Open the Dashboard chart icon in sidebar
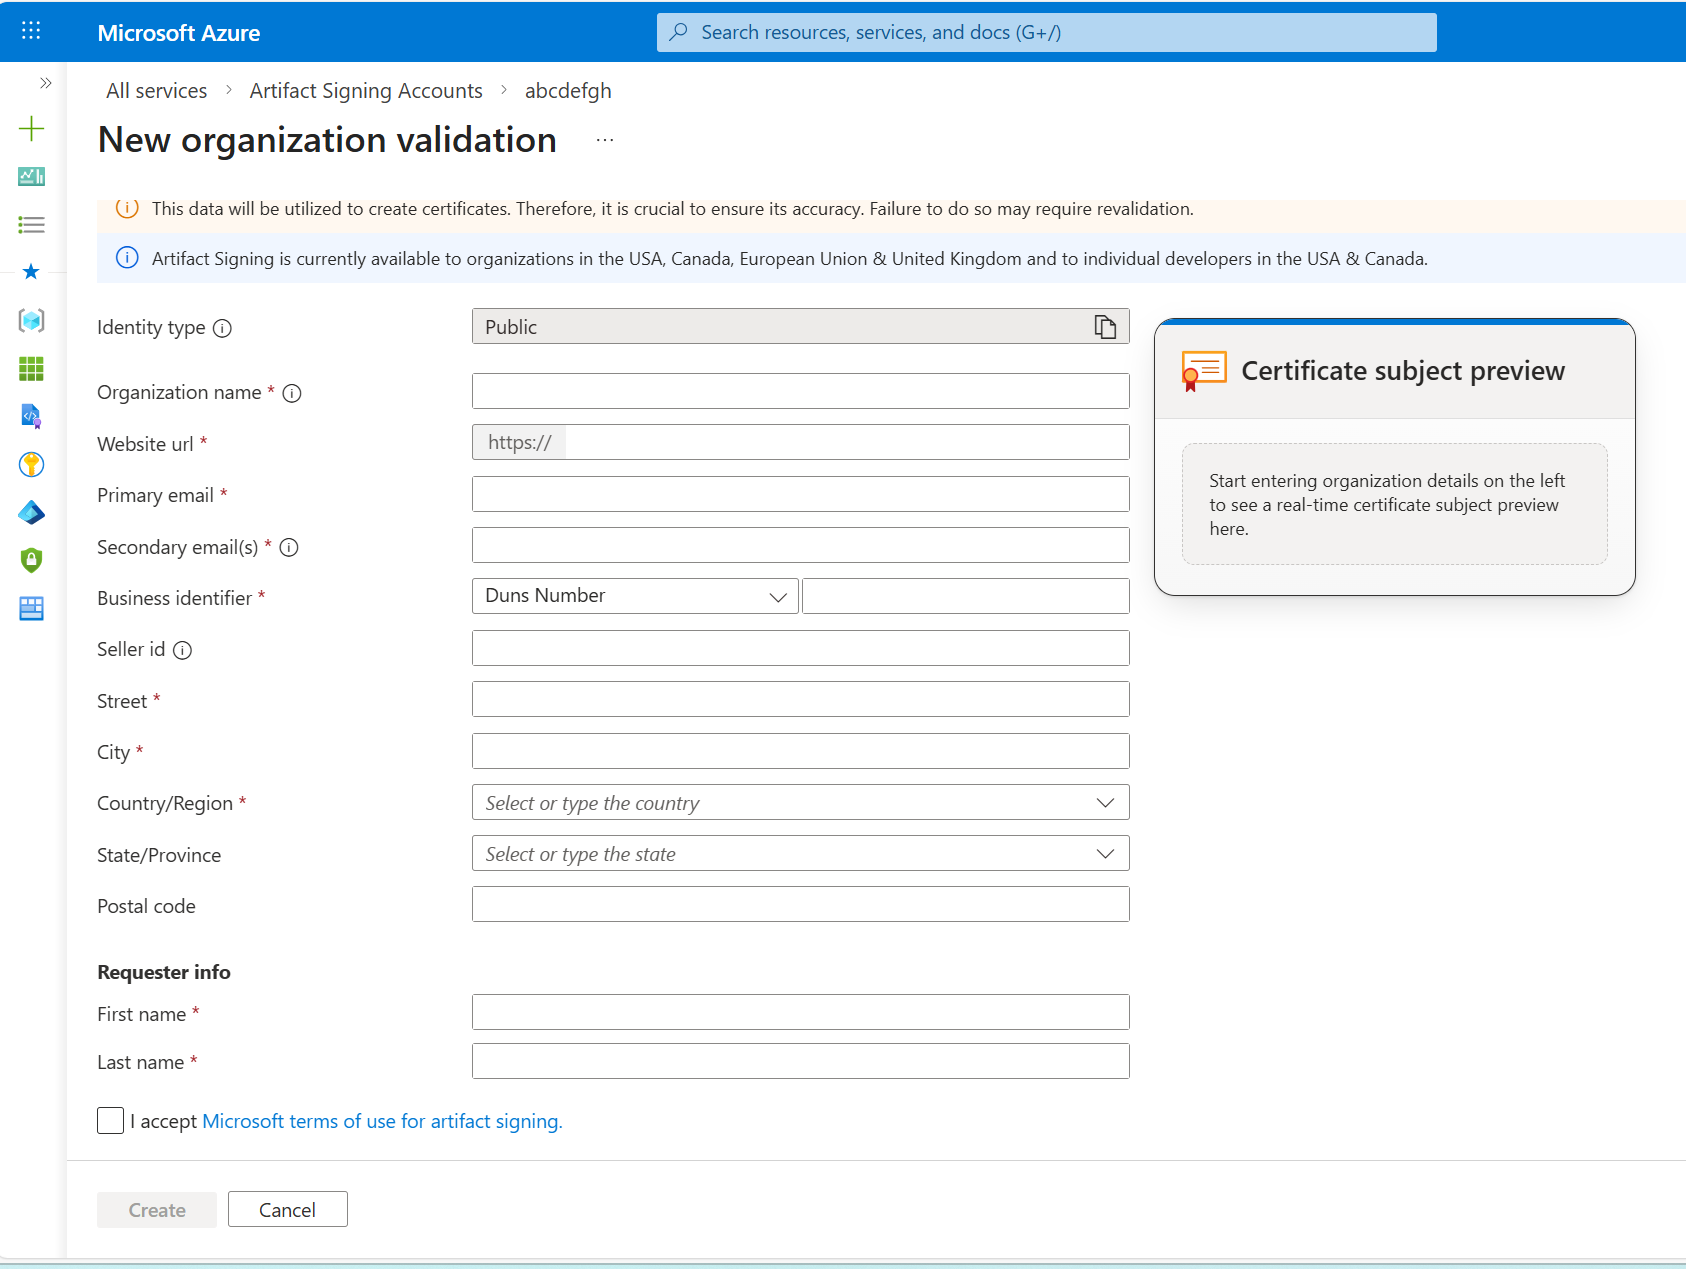Screen dimensions: 1686x1269 point(31,177)
